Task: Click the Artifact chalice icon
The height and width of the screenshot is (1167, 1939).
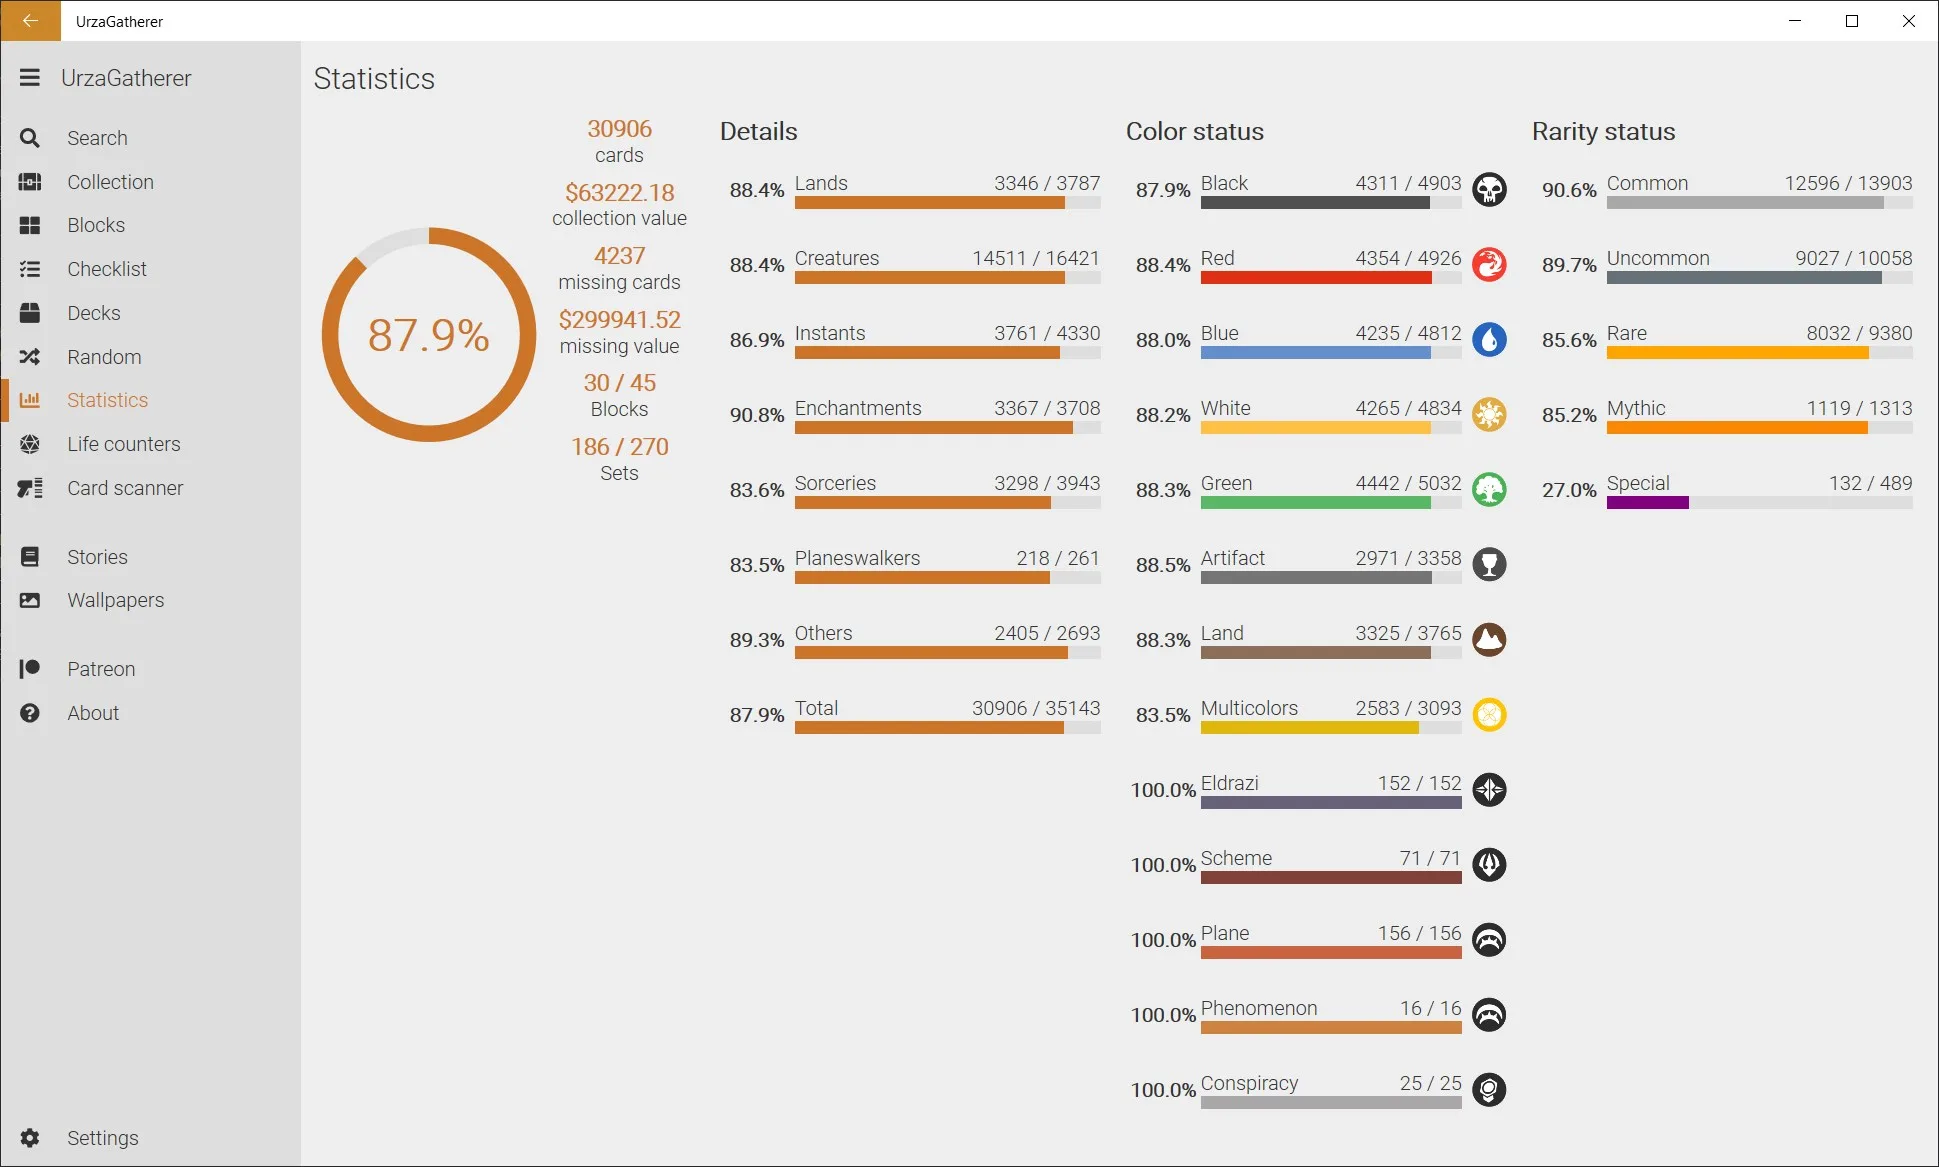Action: pos(1489,565)
